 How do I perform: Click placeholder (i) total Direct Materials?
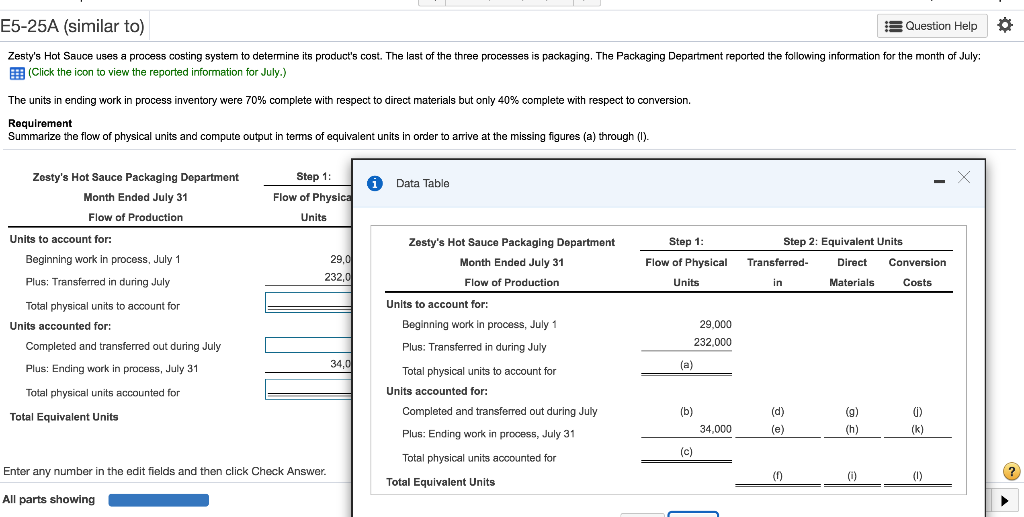852,476
